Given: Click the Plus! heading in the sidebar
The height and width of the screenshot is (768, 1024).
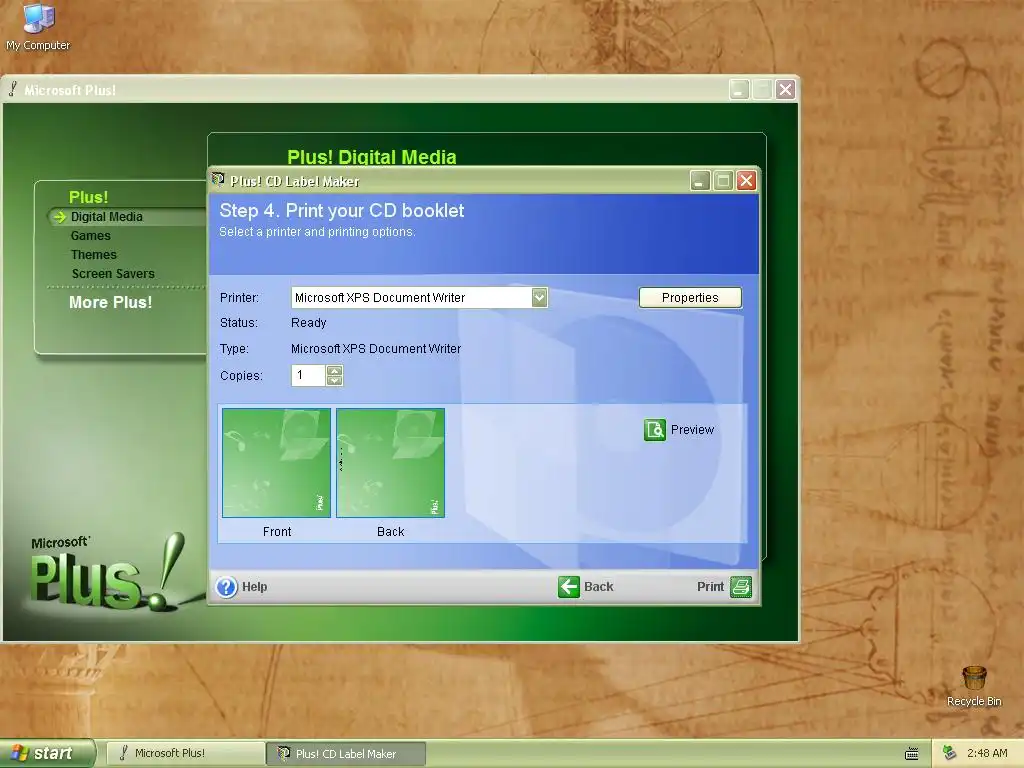Looking at the screenshot, I should (89, 197).
